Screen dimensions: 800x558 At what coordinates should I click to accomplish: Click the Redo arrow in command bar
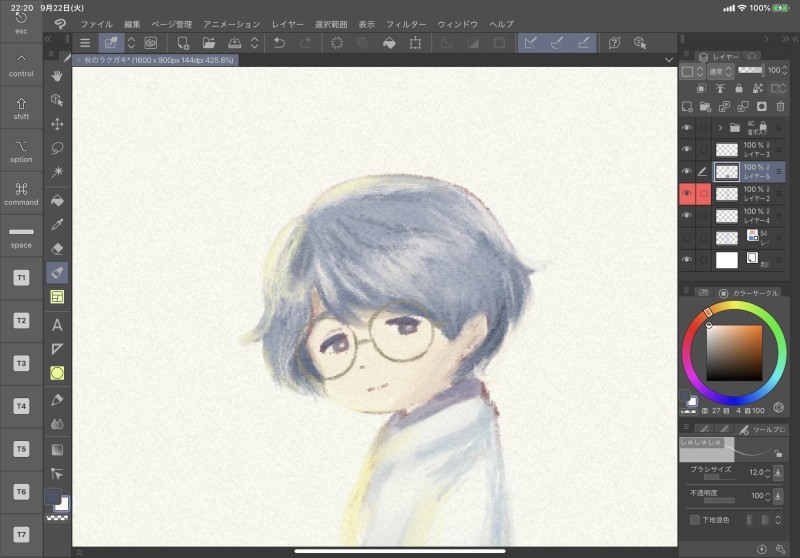305,43
